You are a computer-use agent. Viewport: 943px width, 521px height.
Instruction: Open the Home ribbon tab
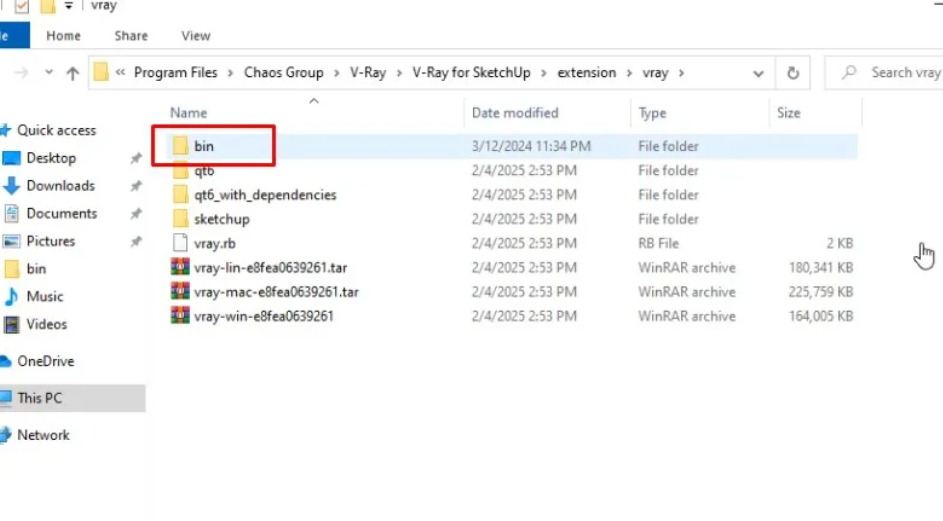point(63,36)
